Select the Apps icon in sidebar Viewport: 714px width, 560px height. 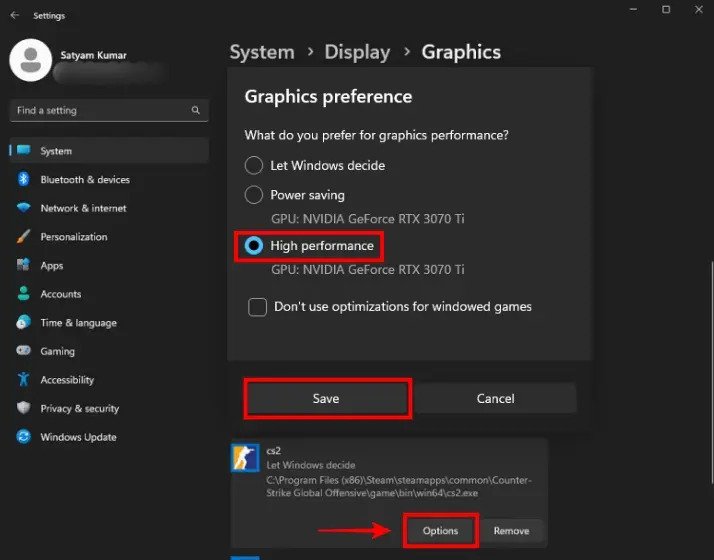pos(23,266)
